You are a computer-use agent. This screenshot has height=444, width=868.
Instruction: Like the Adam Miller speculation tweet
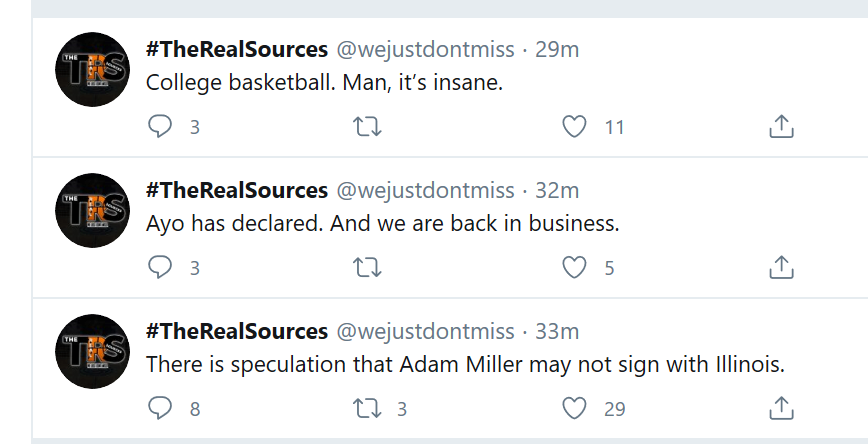point(574,408)
